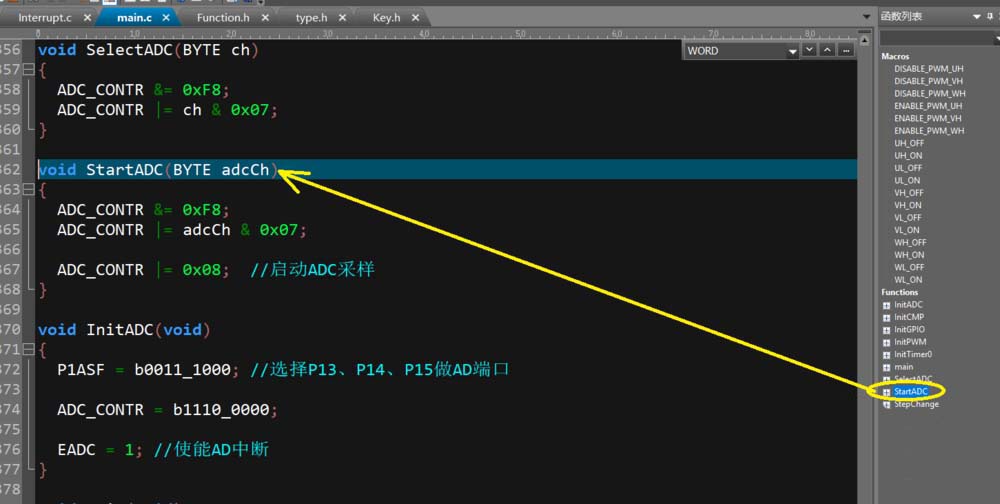Screen dimensions: 1000x504
Task: Jump to InitADC in function list
Action: click(908, 305)
